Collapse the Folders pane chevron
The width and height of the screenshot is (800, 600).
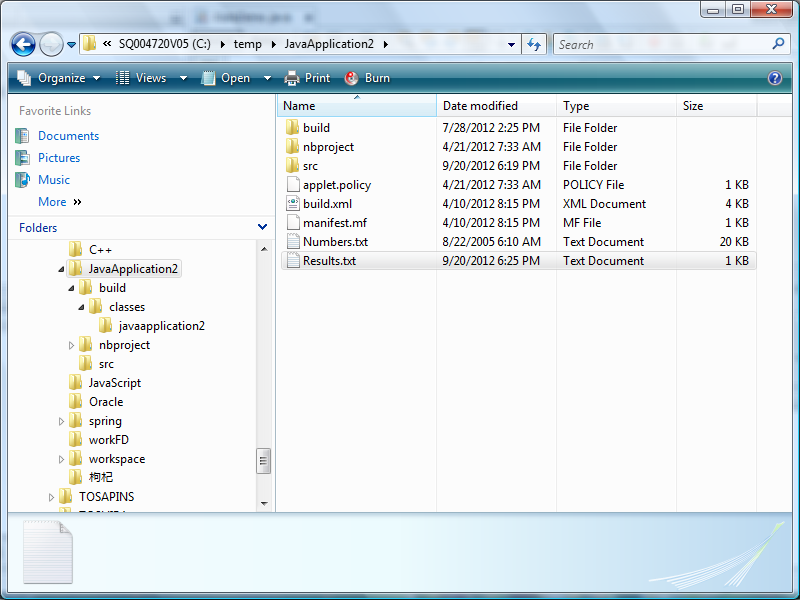(x=262, y=228)
